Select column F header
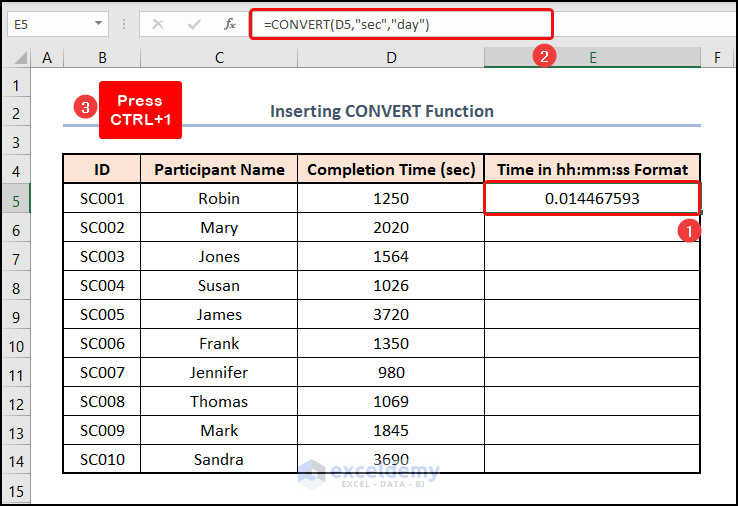Image resolution: width=738 pixels, height=506 pixels. [x=717, y=57]
